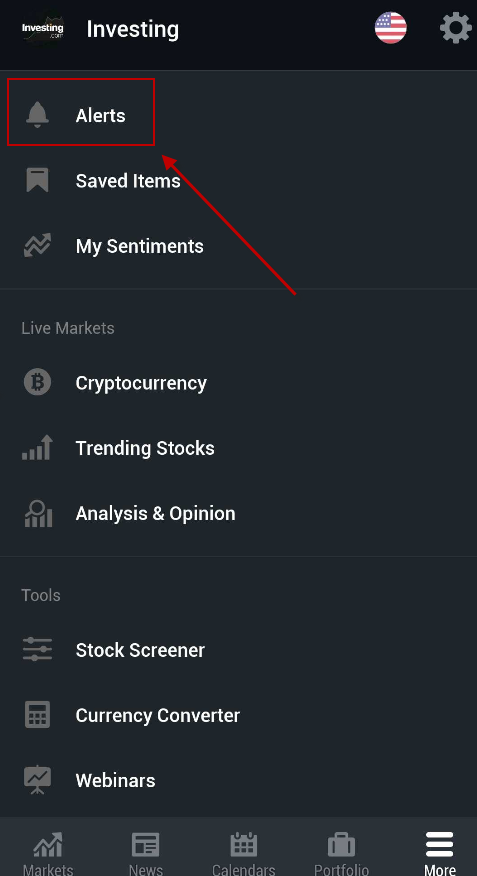Open the Calendars tab
Viewport: 477px width, 876px height.
point(244,853)
